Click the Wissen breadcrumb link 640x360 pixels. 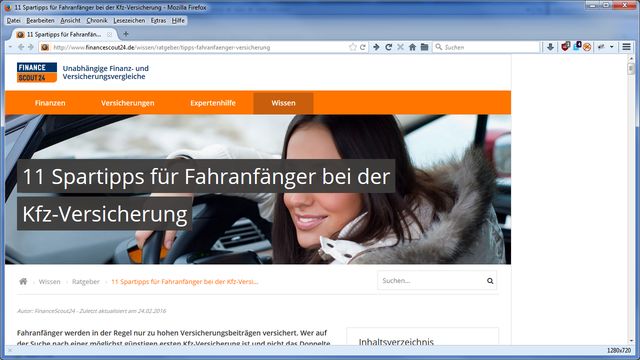pos(49,282)
